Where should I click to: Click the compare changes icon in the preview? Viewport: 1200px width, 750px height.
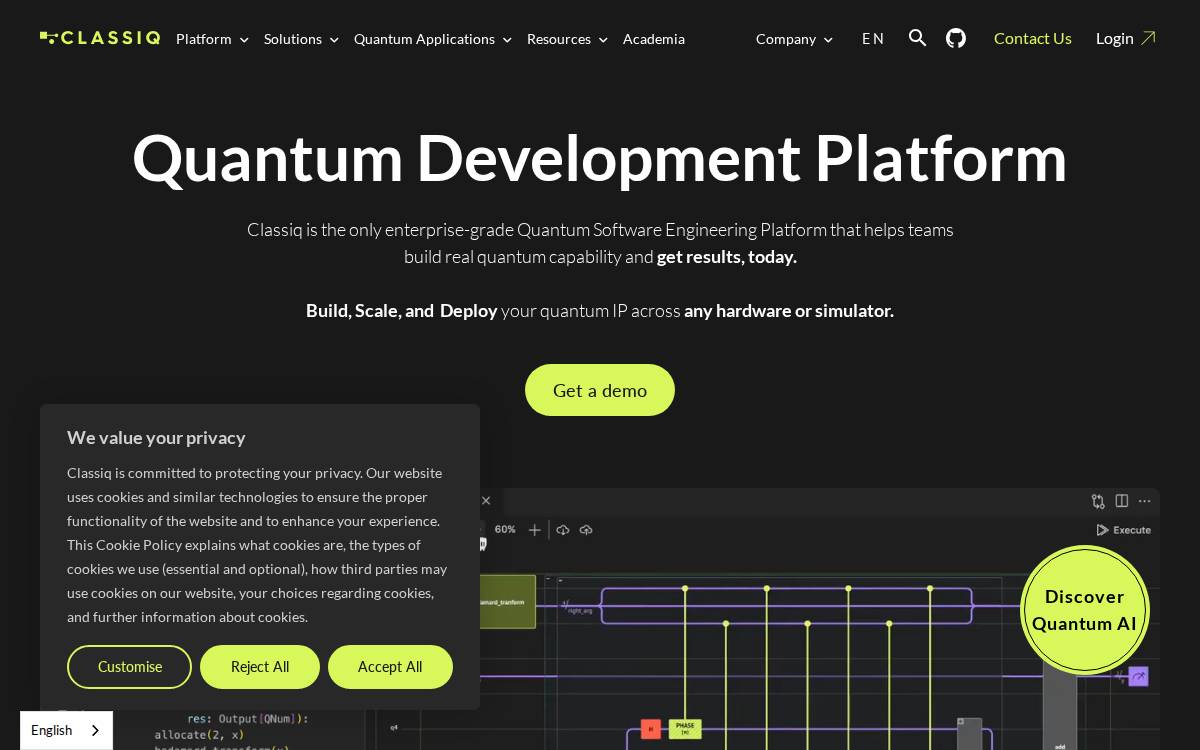pos(1098,501)
